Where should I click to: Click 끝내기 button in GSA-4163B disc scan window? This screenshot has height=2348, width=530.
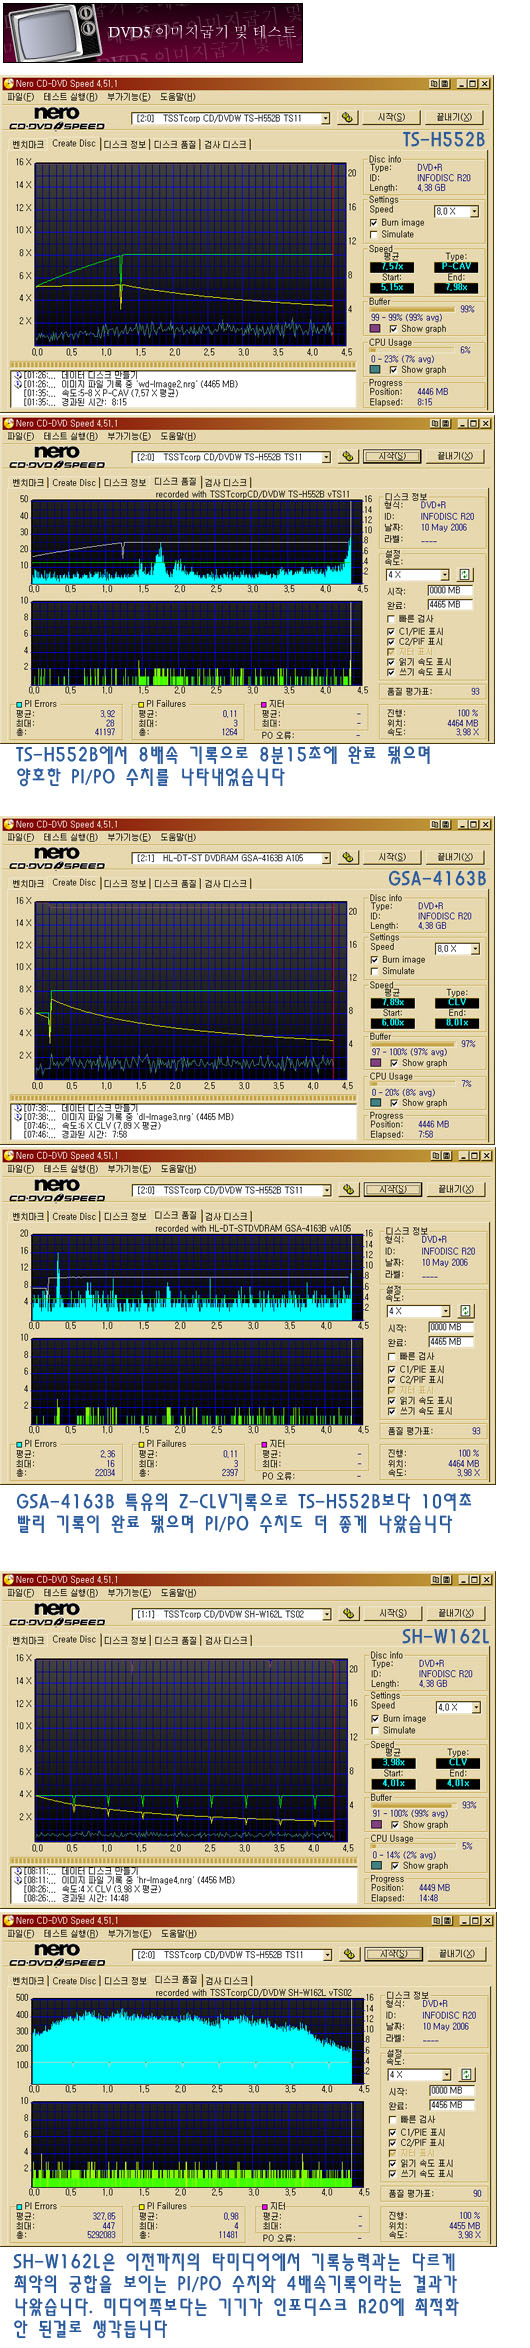click(456, 1189)
